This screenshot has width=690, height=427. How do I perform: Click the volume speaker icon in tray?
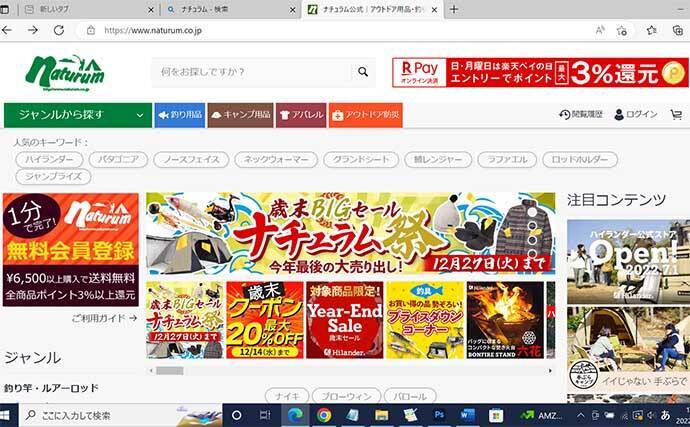(x=650, y=415)
